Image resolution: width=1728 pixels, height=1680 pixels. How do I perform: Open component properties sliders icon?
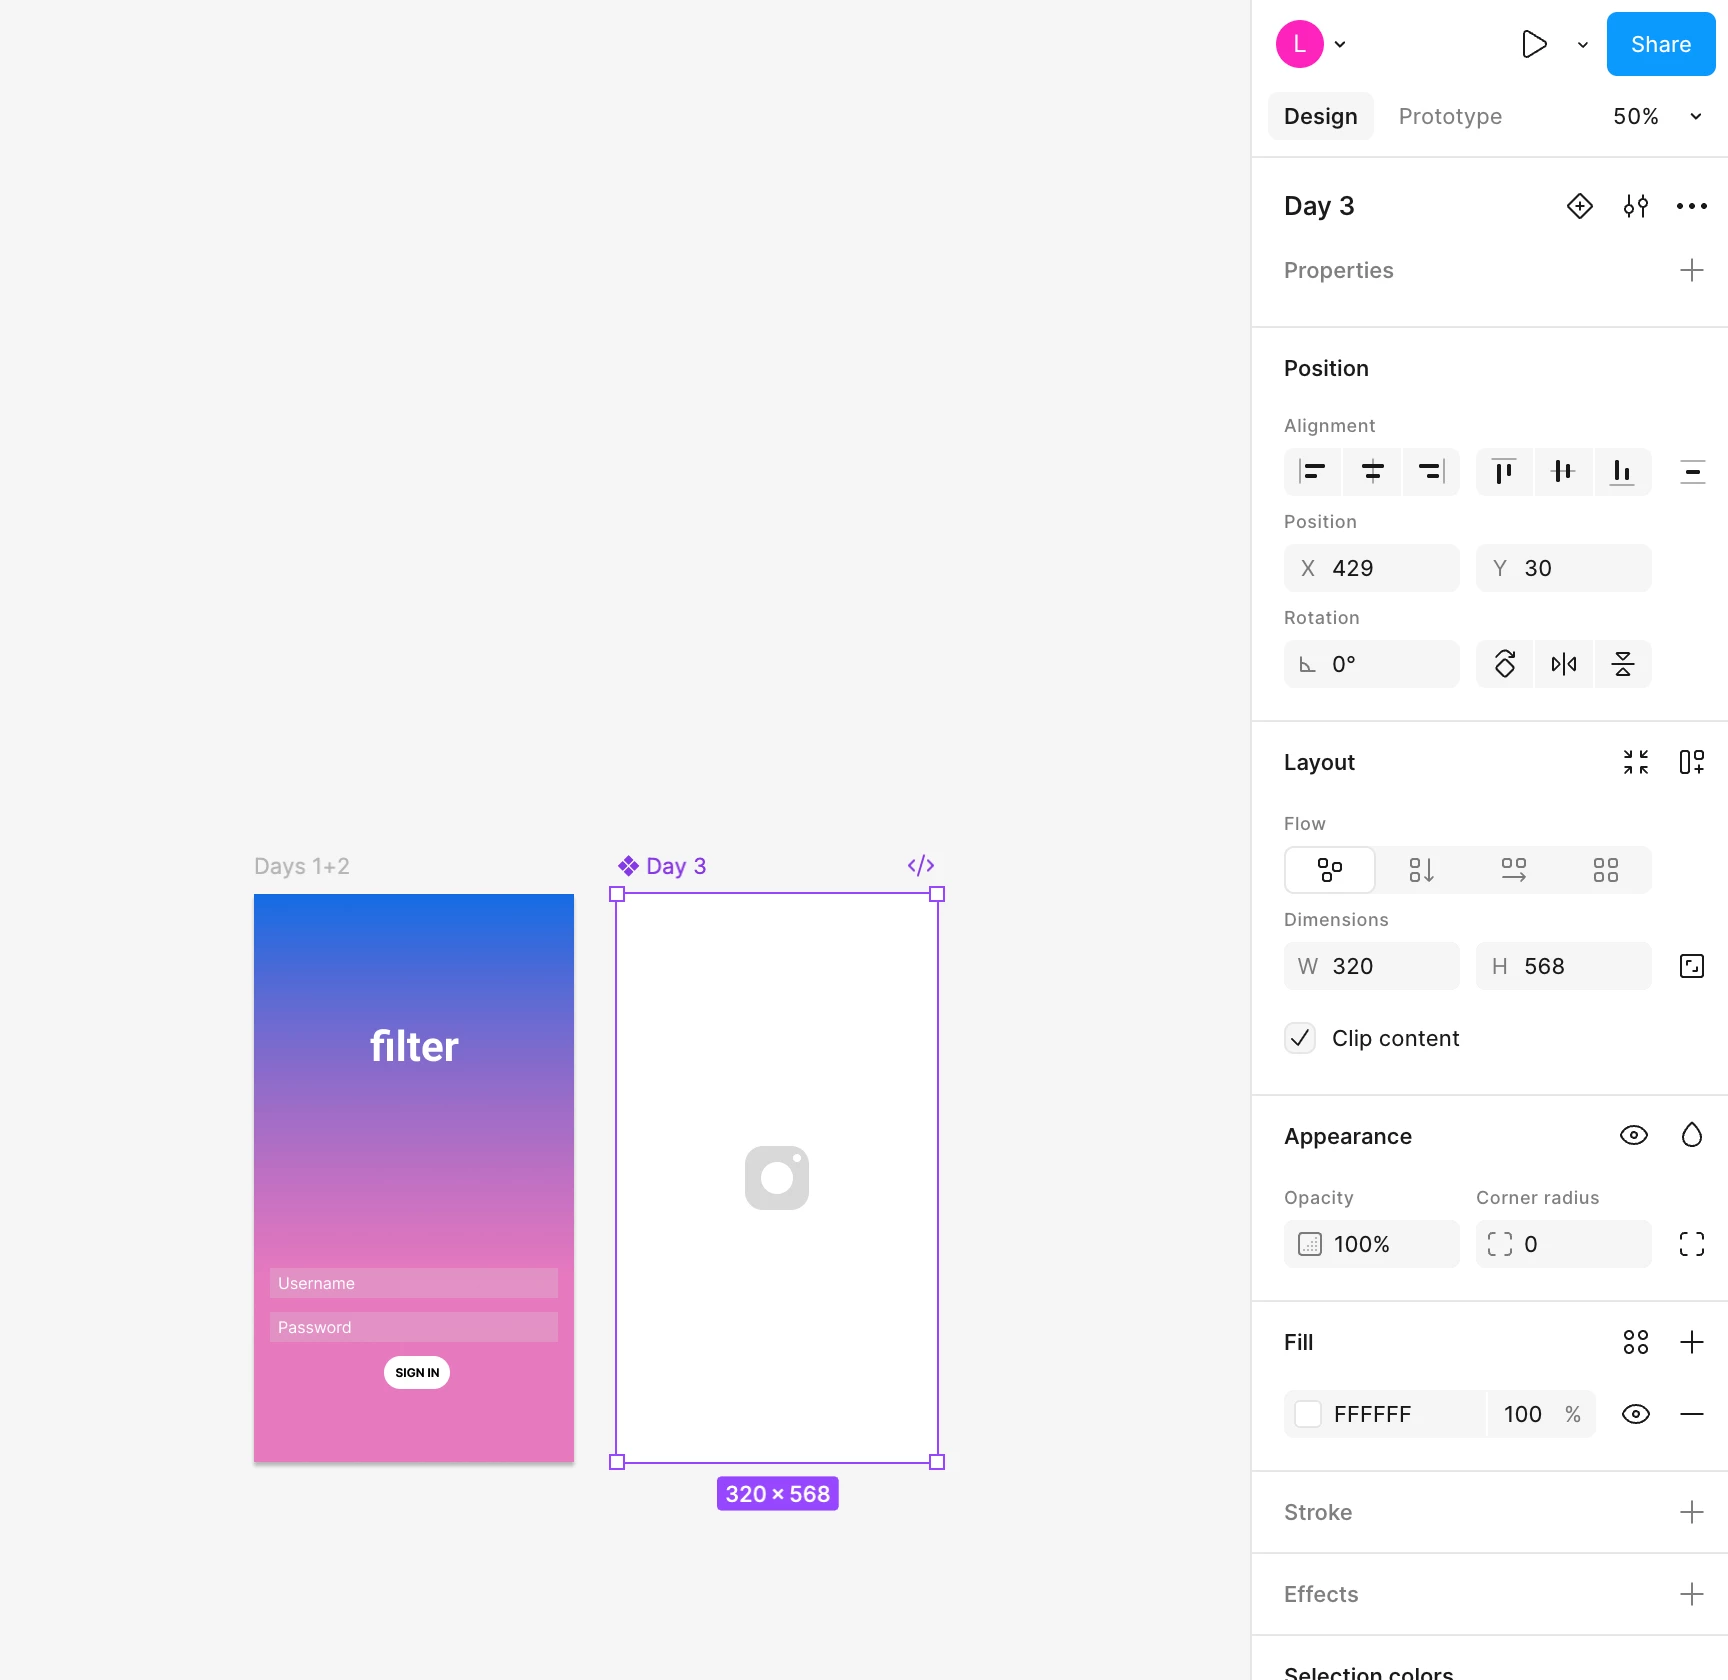[1636, 206]
